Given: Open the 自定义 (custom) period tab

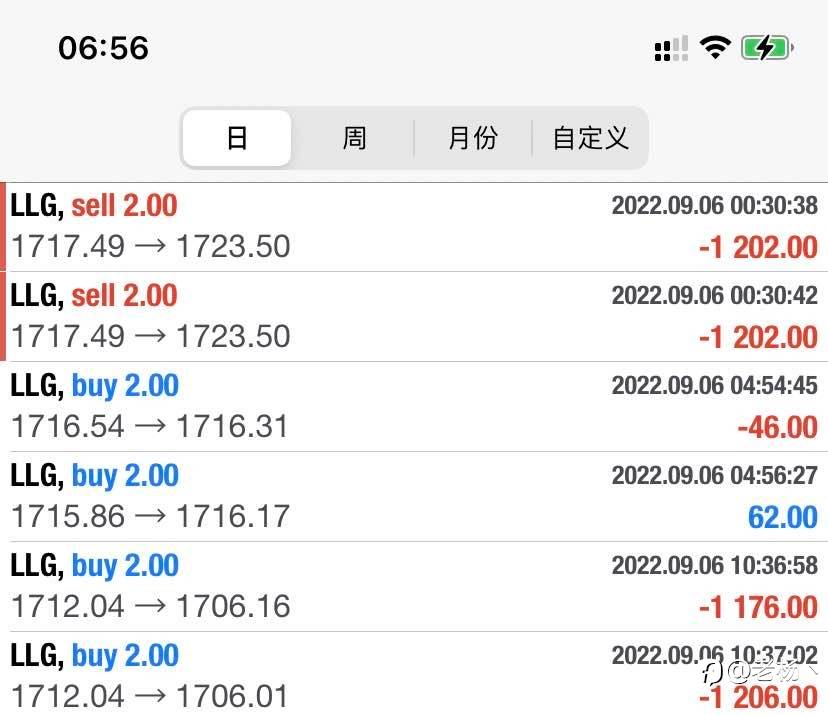Looking at the screenshot, I should [590, 138].
